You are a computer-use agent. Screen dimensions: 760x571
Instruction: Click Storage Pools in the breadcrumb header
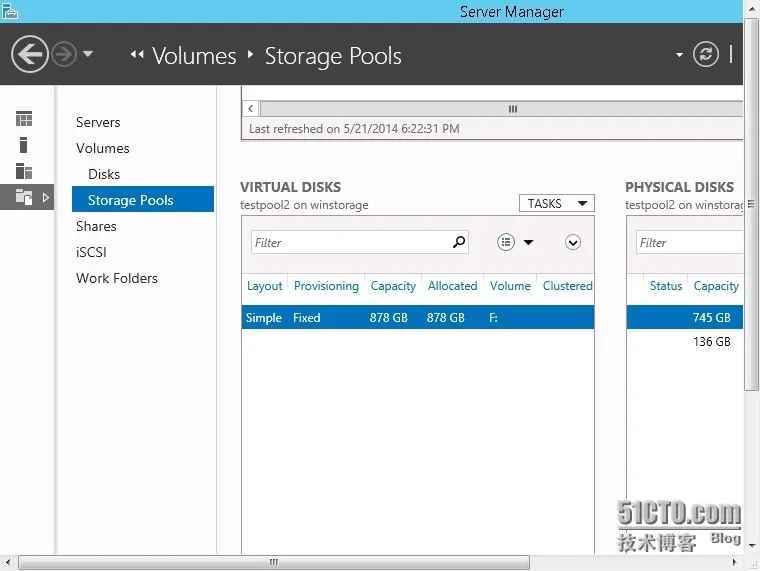coord(333,56)
